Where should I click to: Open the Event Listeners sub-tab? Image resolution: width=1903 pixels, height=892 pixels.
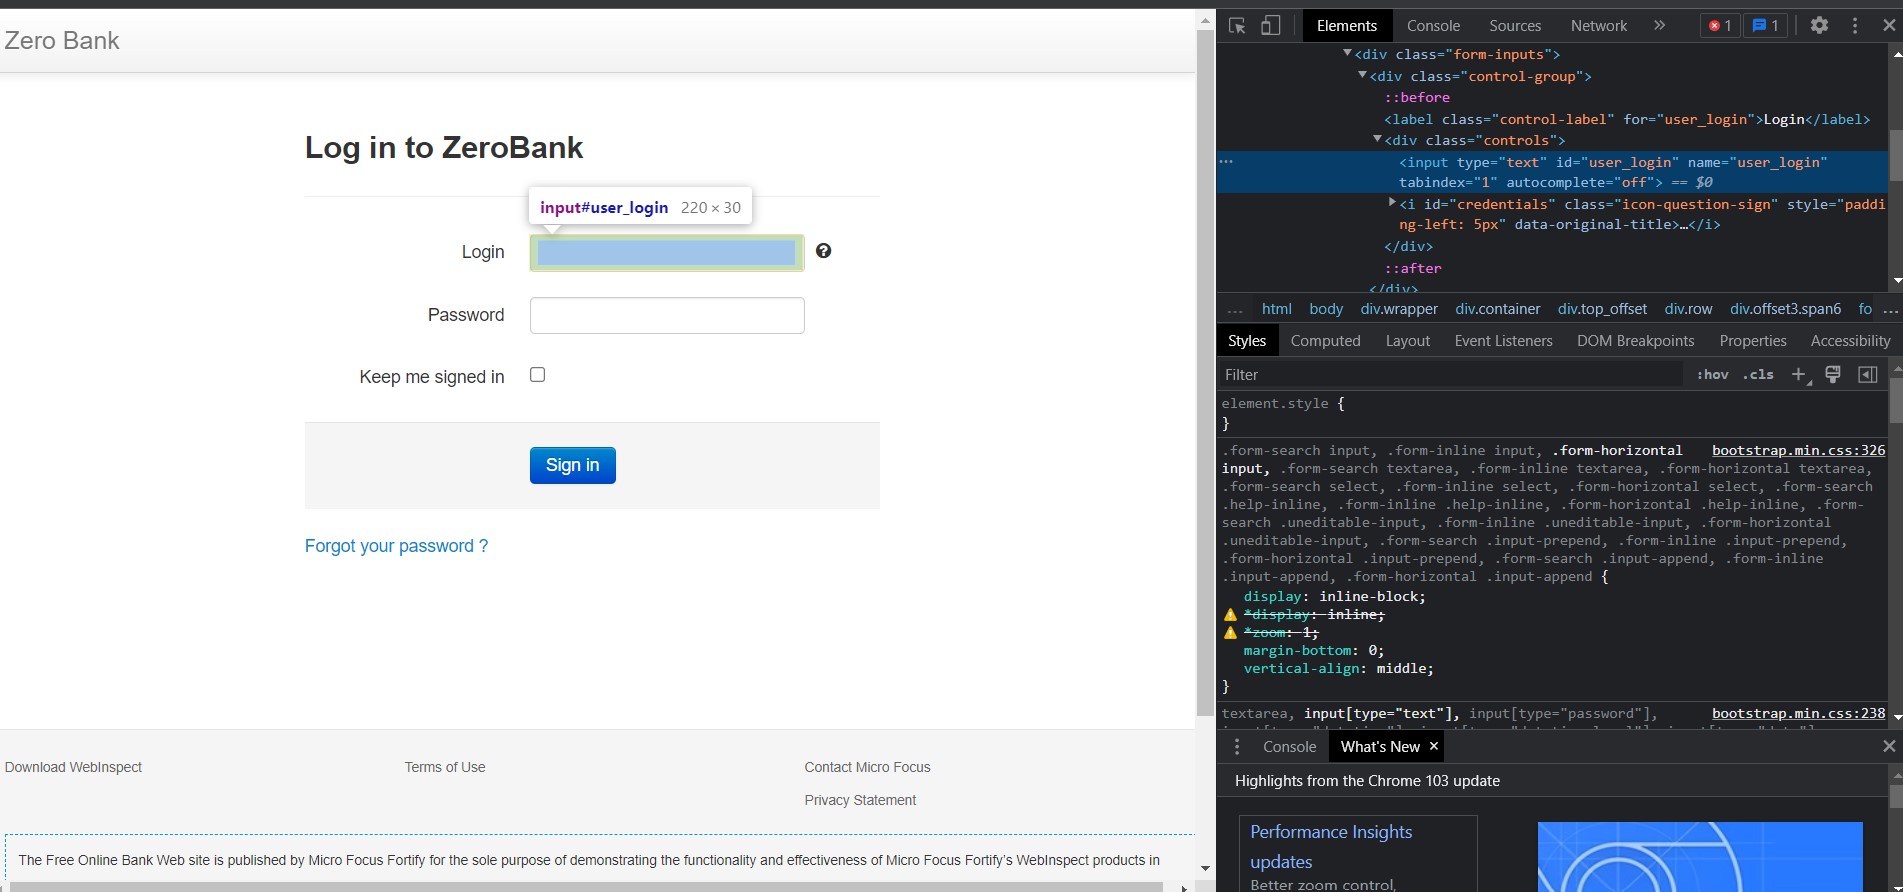pos(1503,341)
